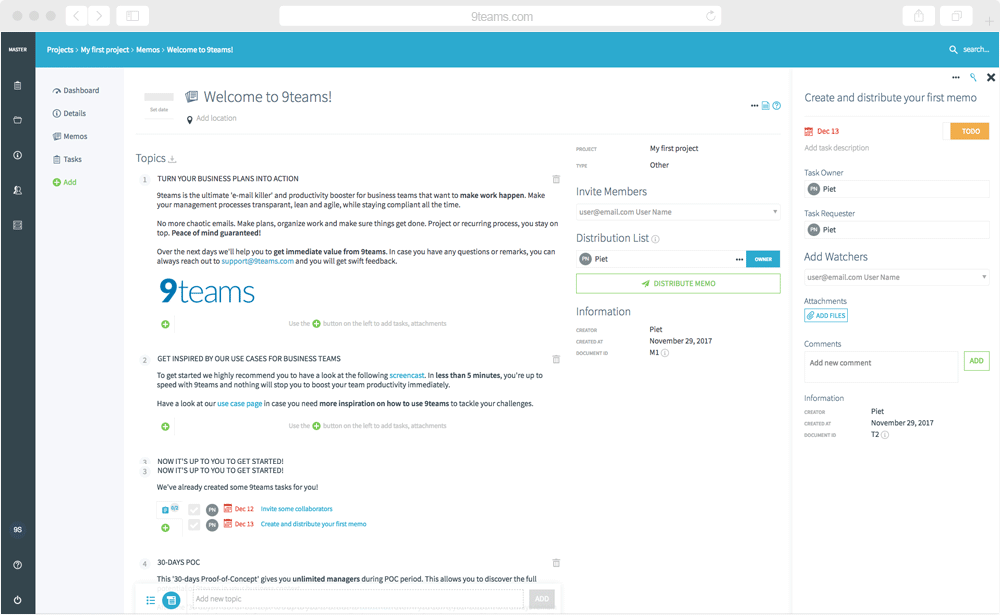Image resolution: width=1000 pixels, height=615 pixels.
Task: Delete topic 1 with its trash icon
Action: [556, 179]
